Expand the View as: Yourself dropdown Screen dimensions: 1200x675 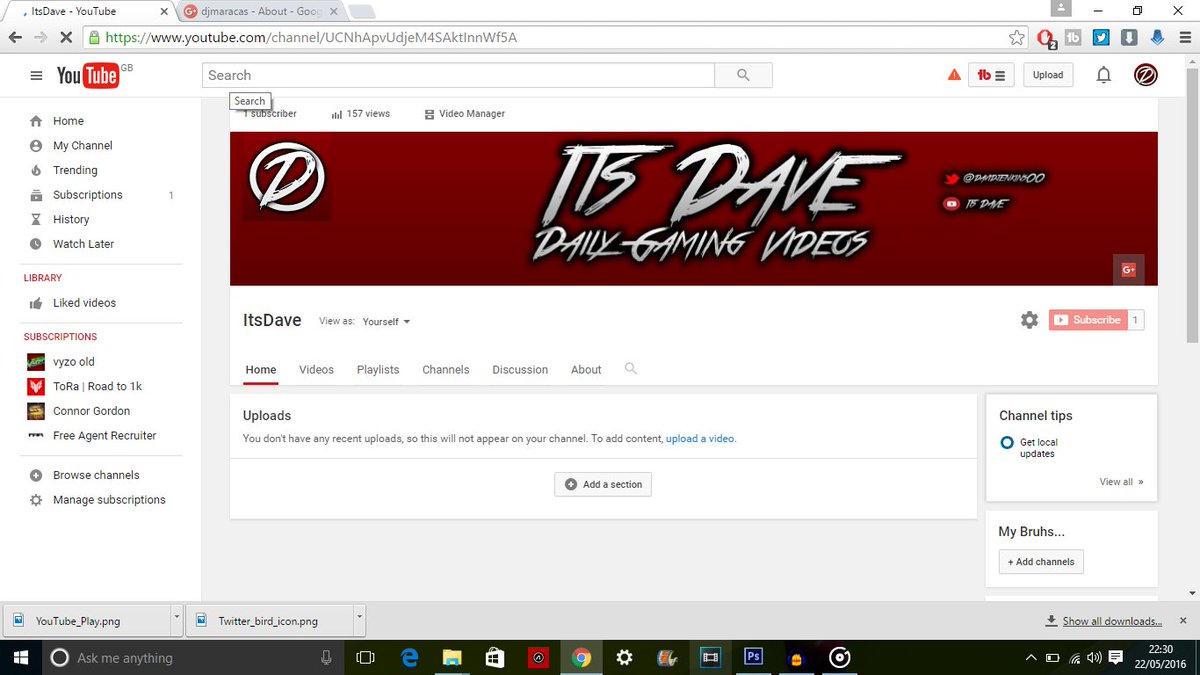pos(386,322)
